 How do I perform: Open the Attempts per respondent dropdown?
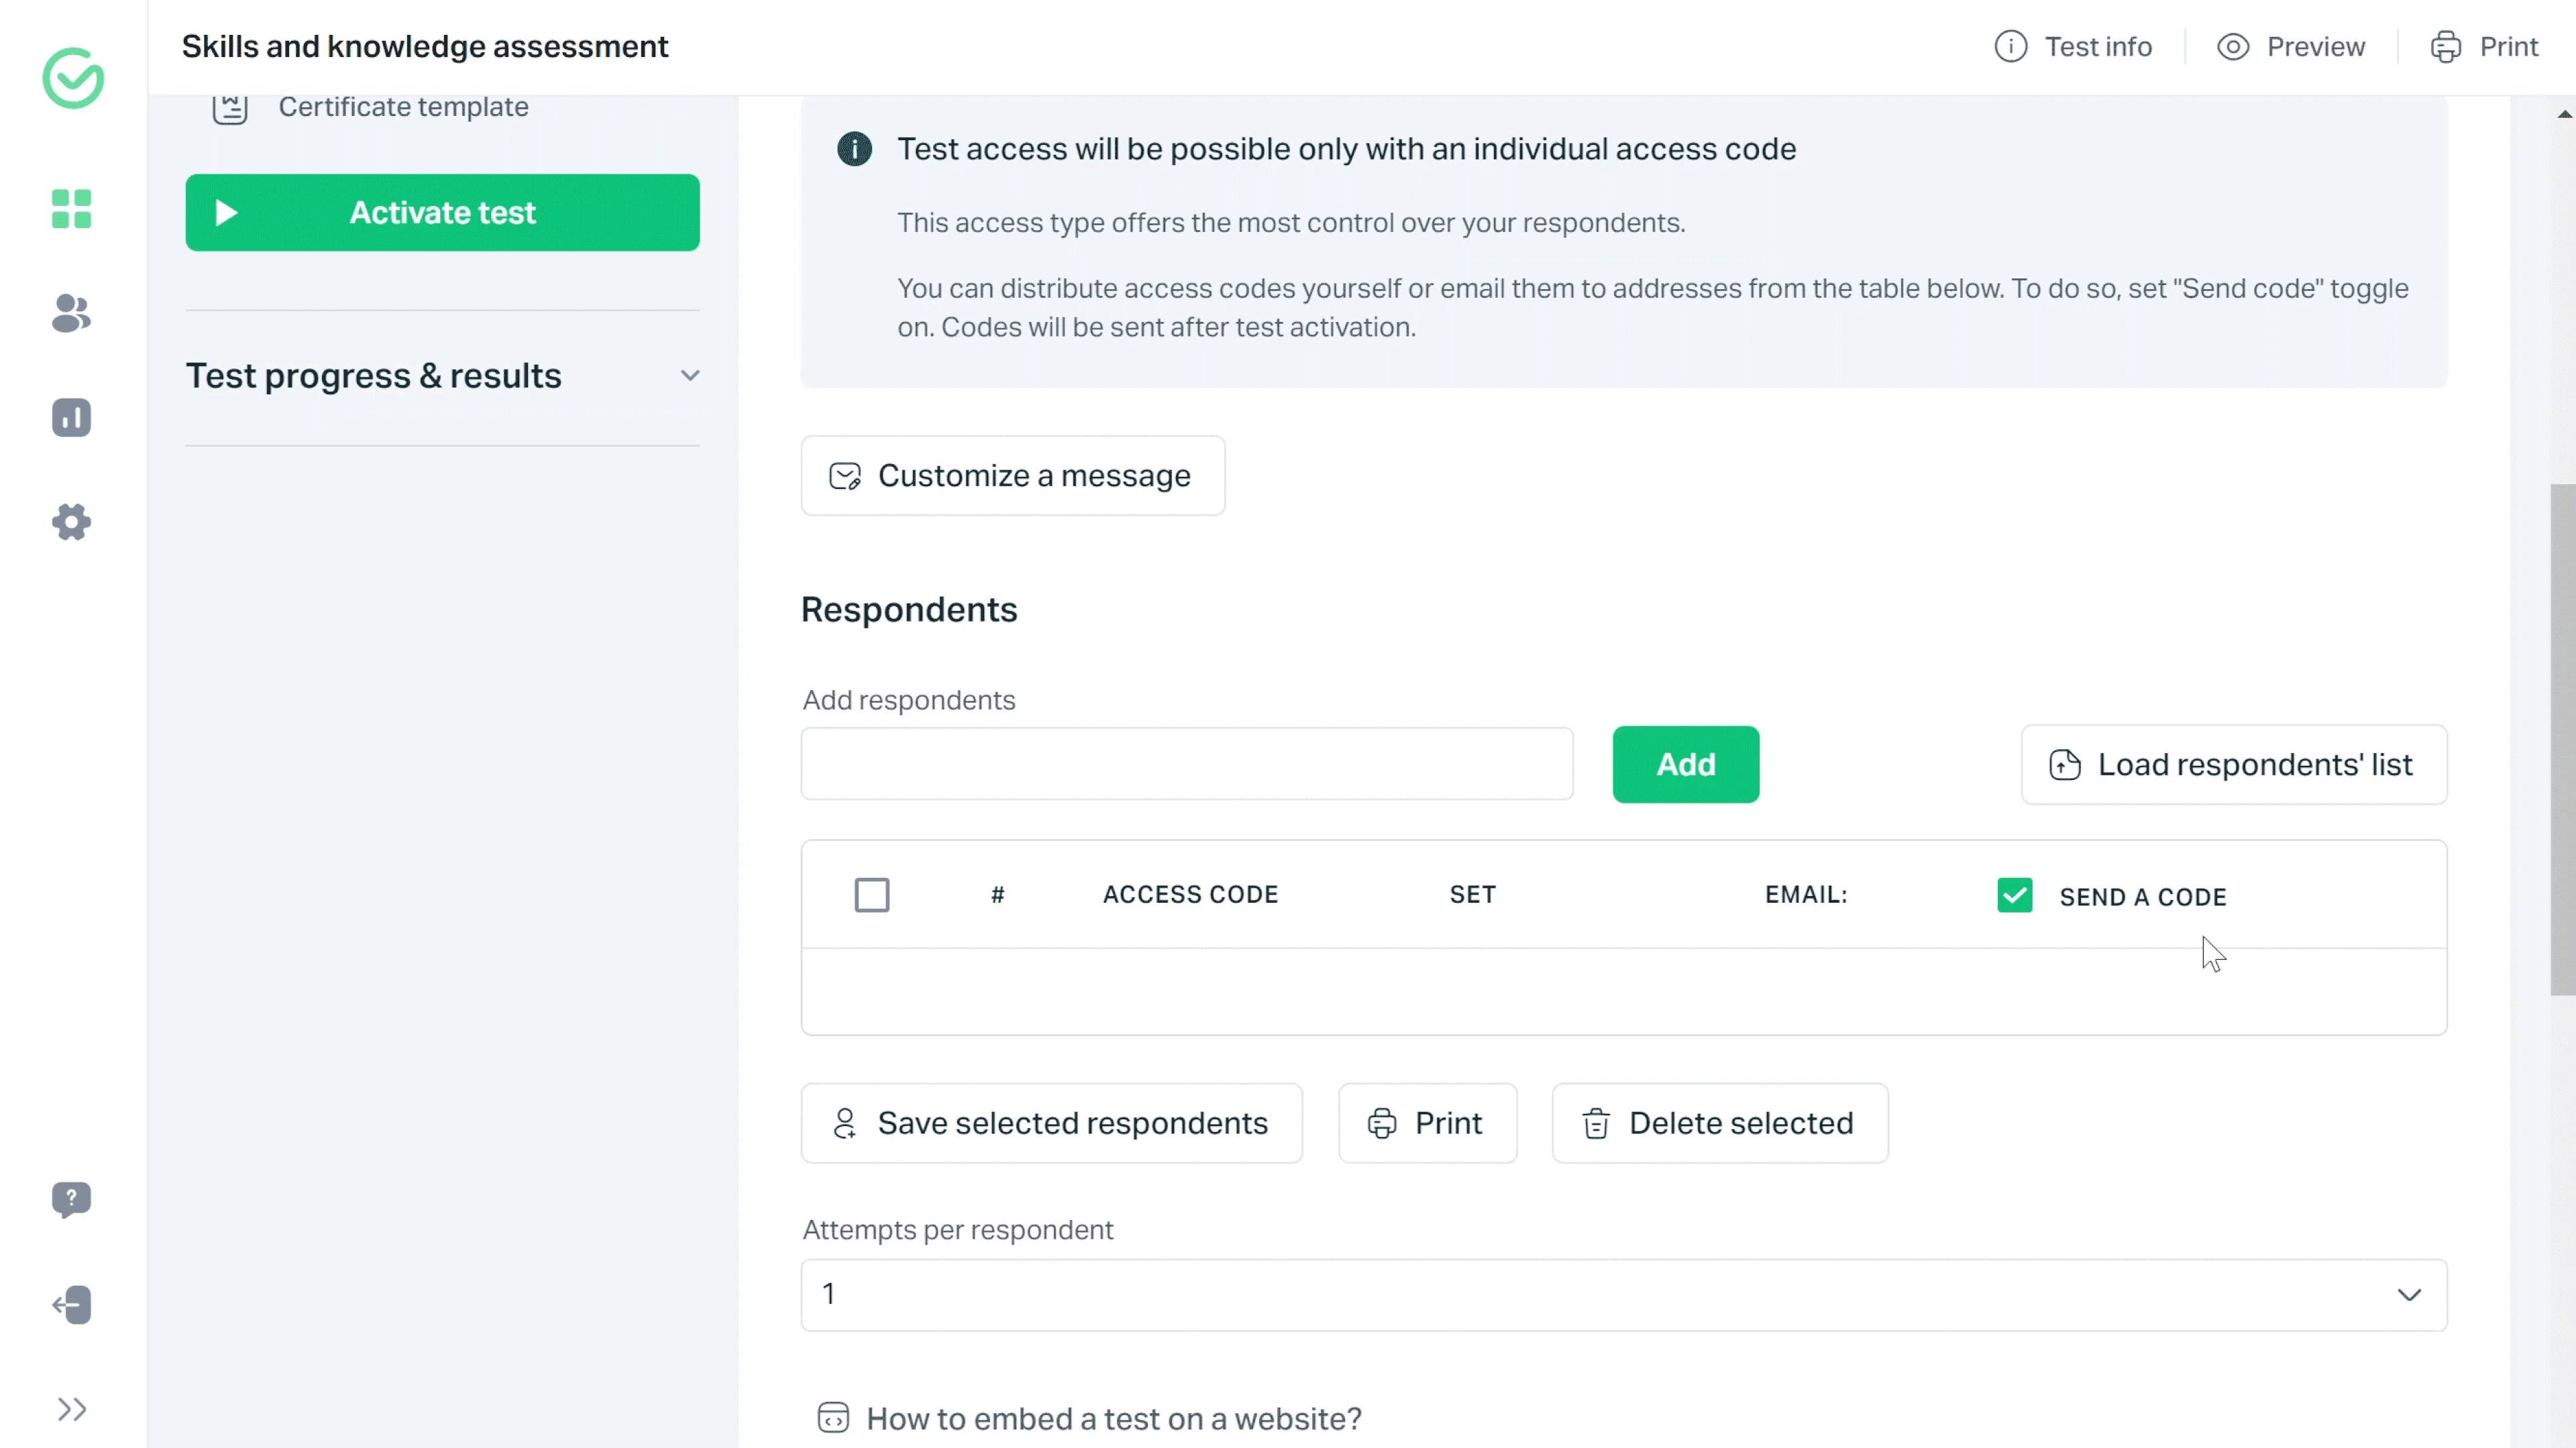1623,1294
